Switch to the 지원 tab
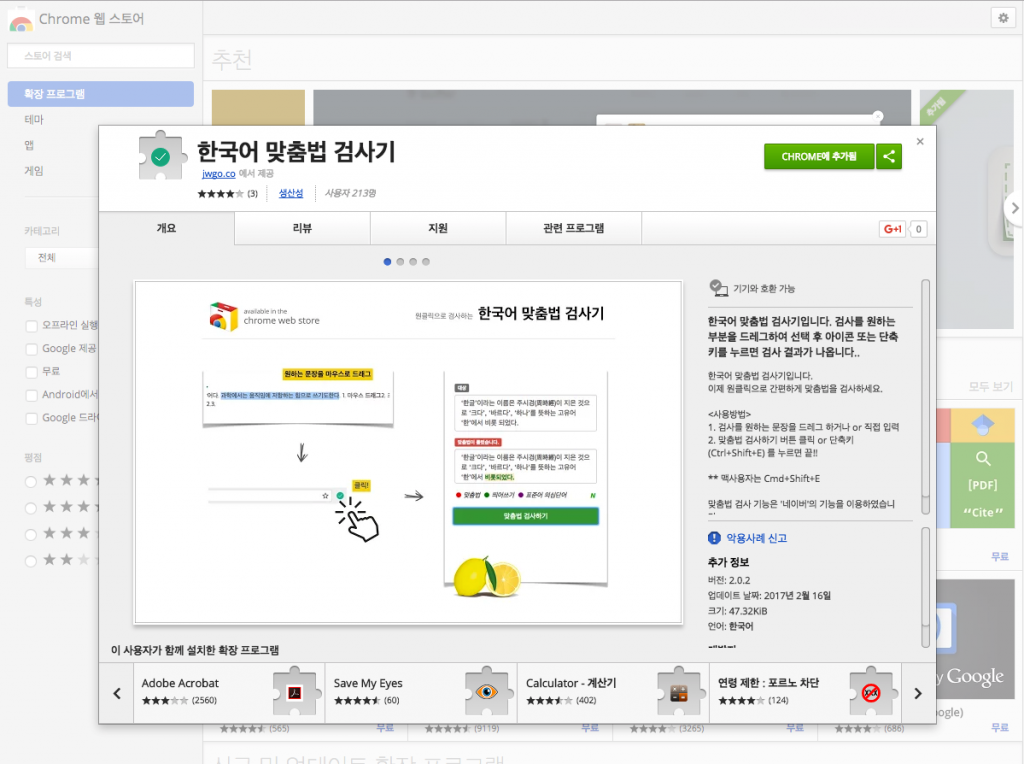 (438, 228)
